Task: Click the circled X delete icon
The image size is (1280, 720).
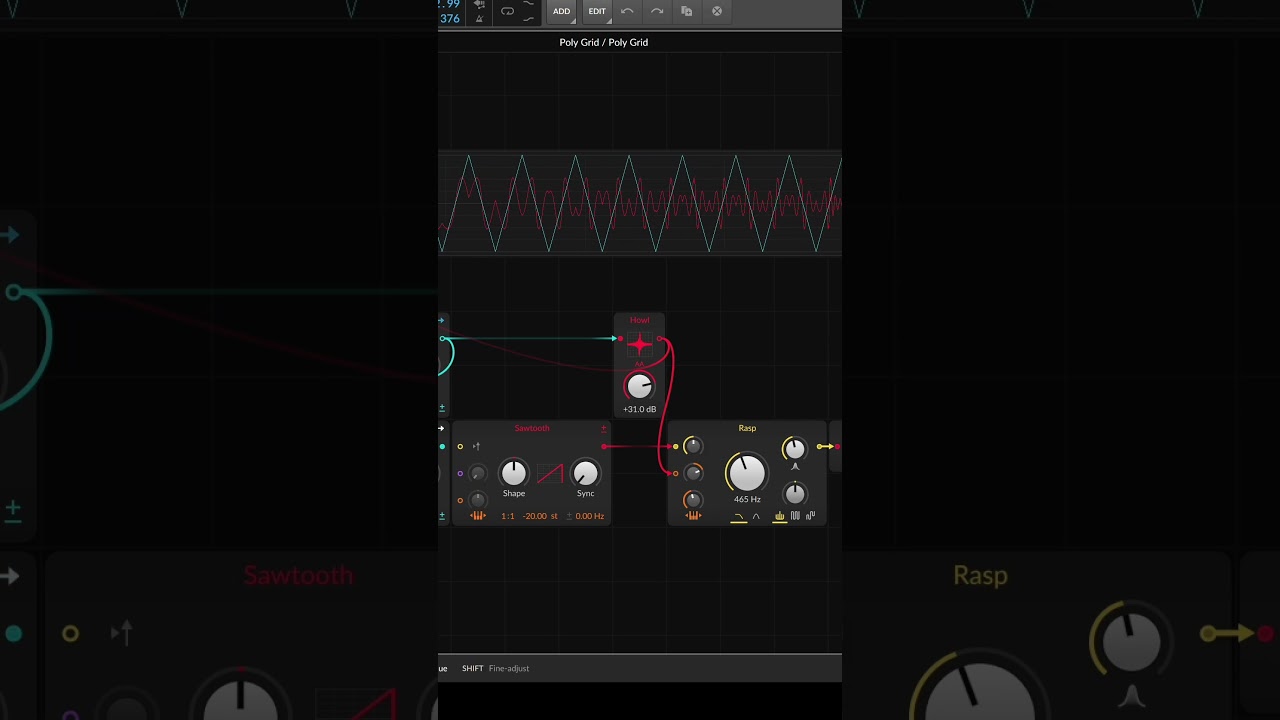Action: pyautogui.click(x=717, y=11)
